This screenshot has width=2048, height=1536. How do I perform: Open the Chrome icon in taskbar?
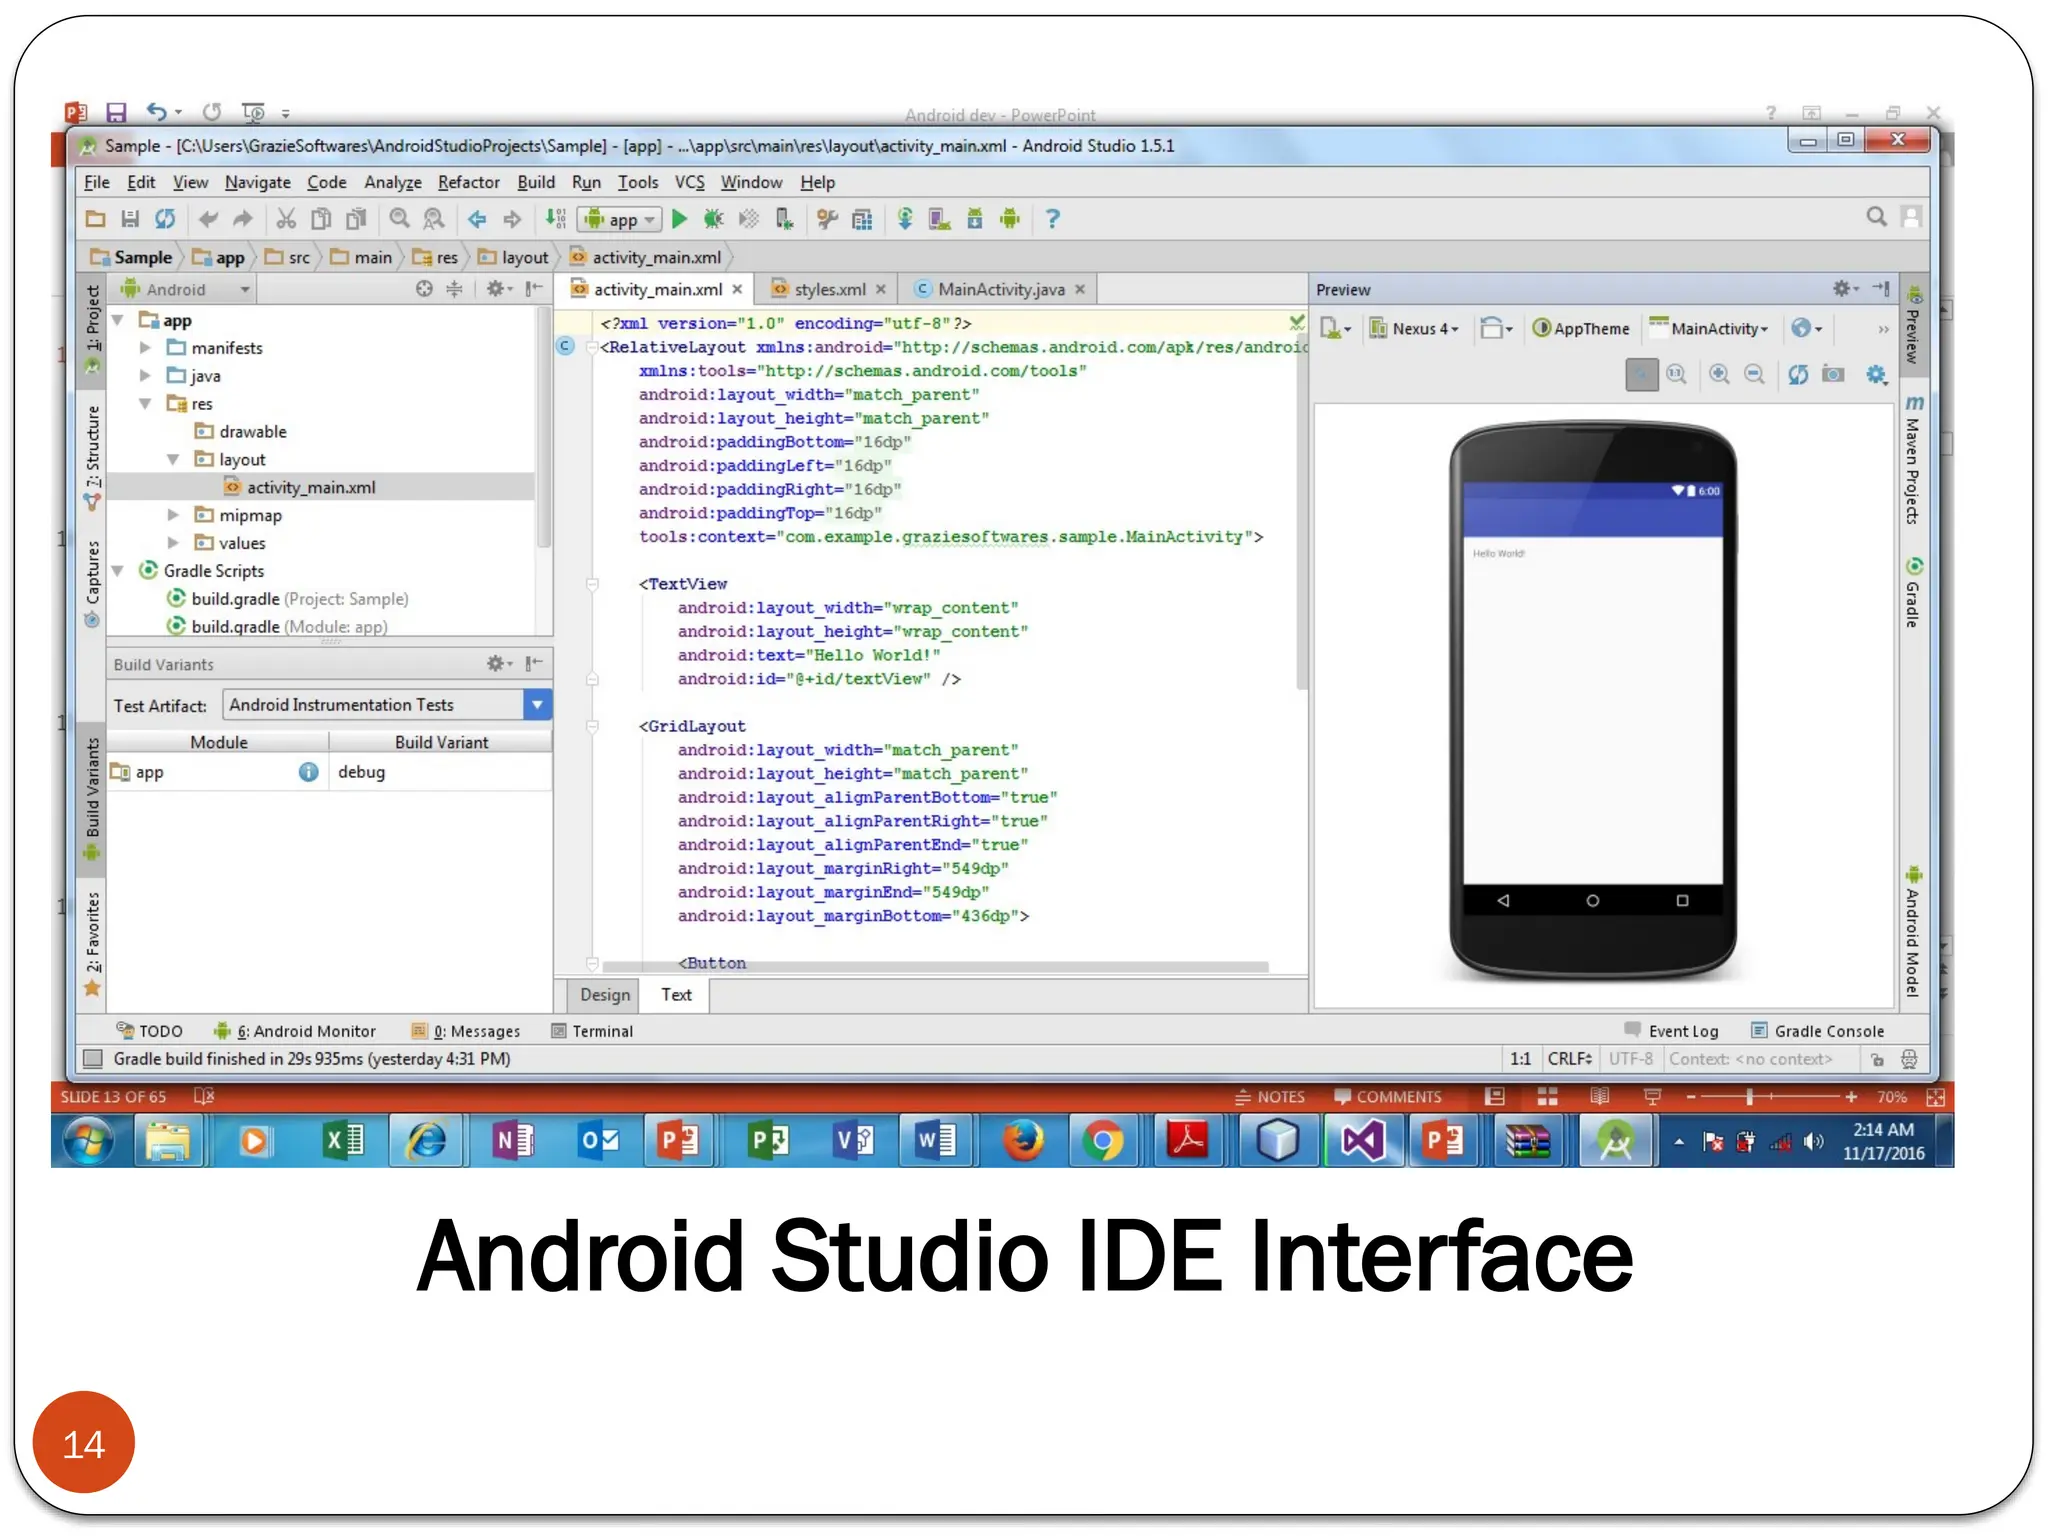[x=1102, y=1141]
